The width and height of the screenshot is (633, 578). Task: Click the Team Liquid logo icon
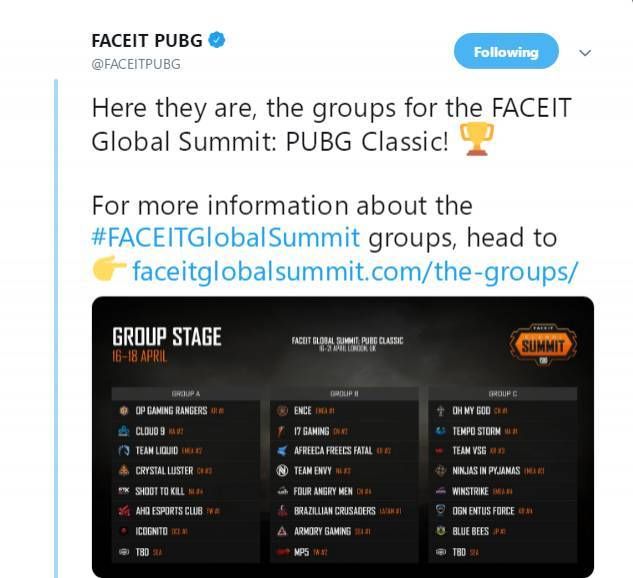pyautogui.click(x=124, y=451)
